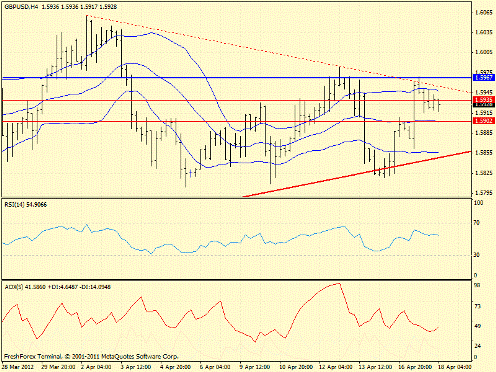Click the 1.5825 price axis label

(x=483, y=173)
